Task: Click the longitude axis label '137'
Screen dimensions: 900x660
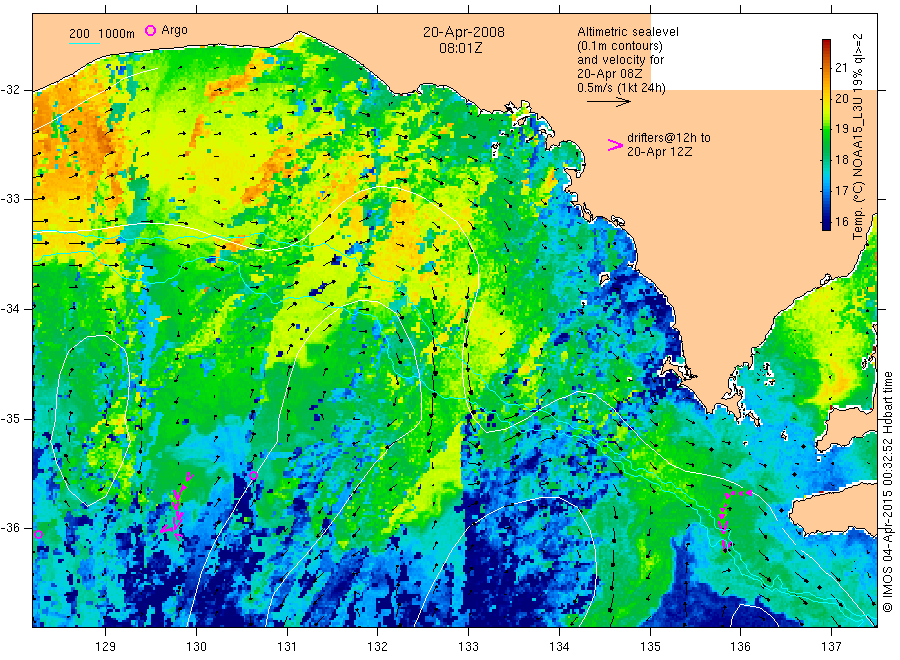Action: click(x=831, y=646)
